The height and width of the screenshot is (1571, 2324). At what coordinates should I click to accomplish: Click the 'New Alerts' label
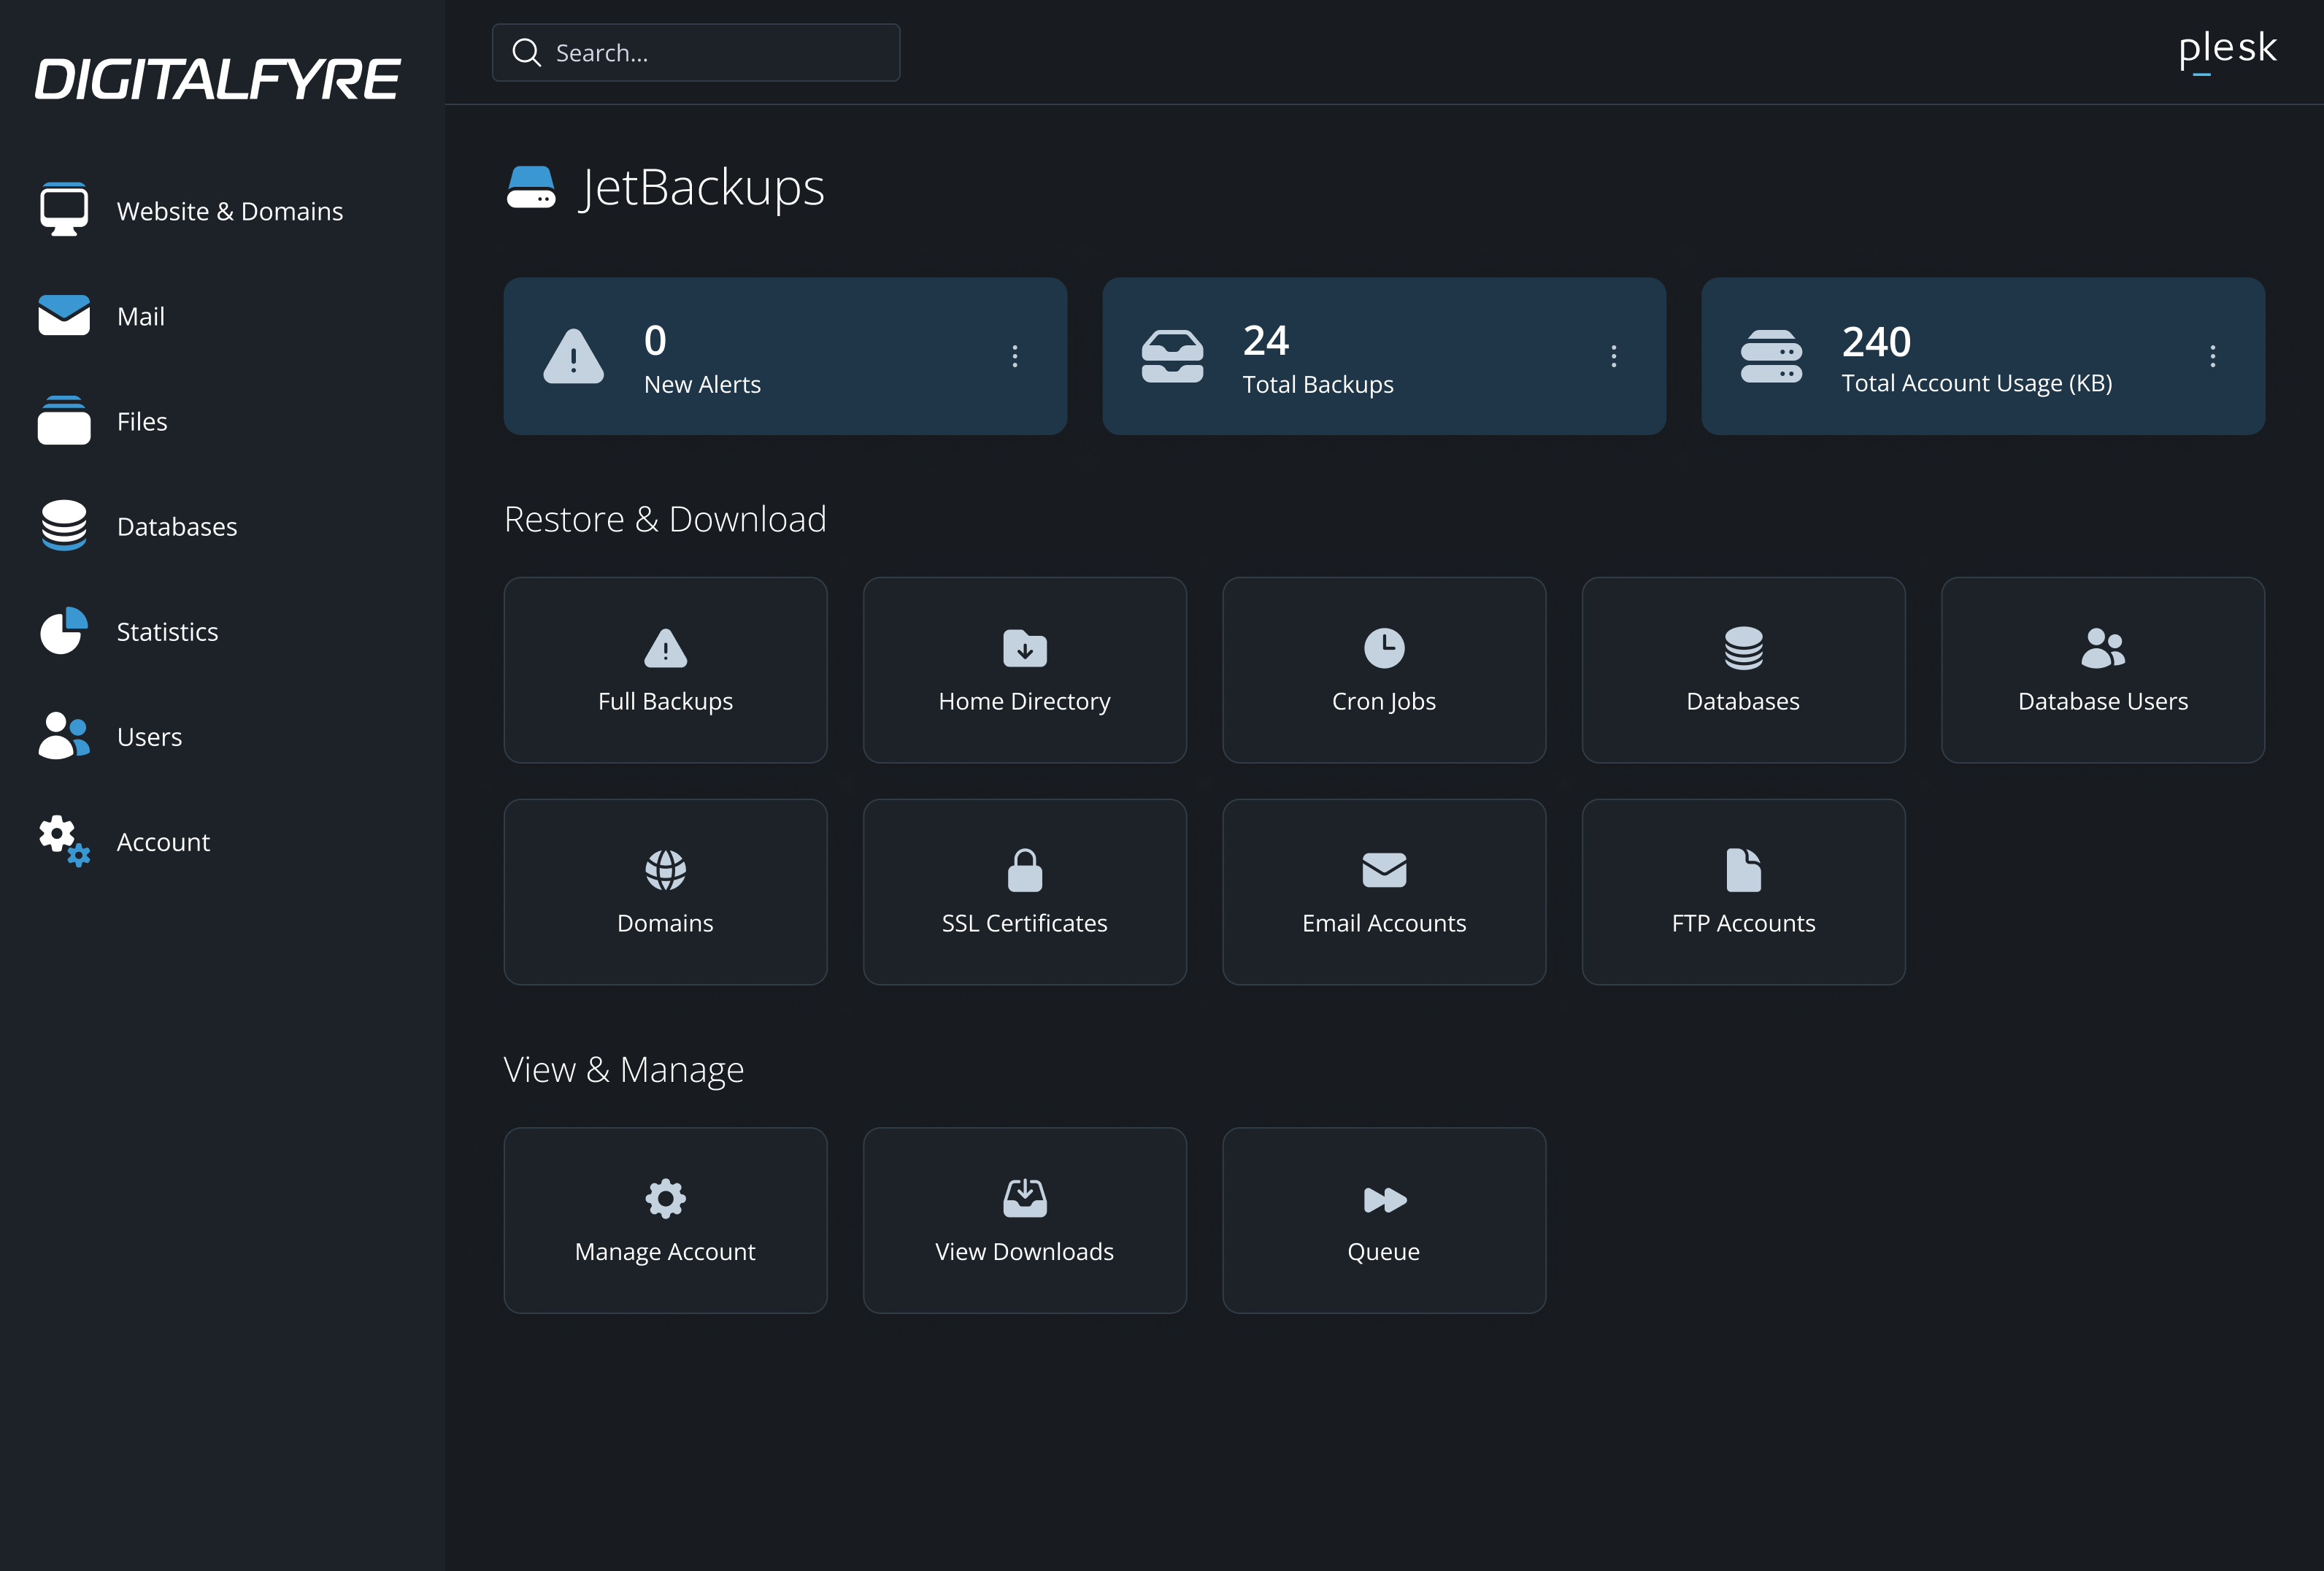coord(702,384)
